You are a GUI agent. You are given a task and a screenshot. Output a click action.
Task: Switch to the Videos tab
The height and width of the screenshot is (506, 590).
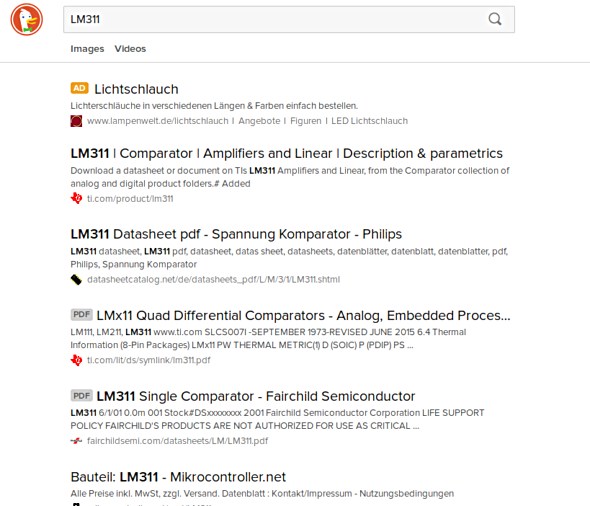click(x=130, y=49)
